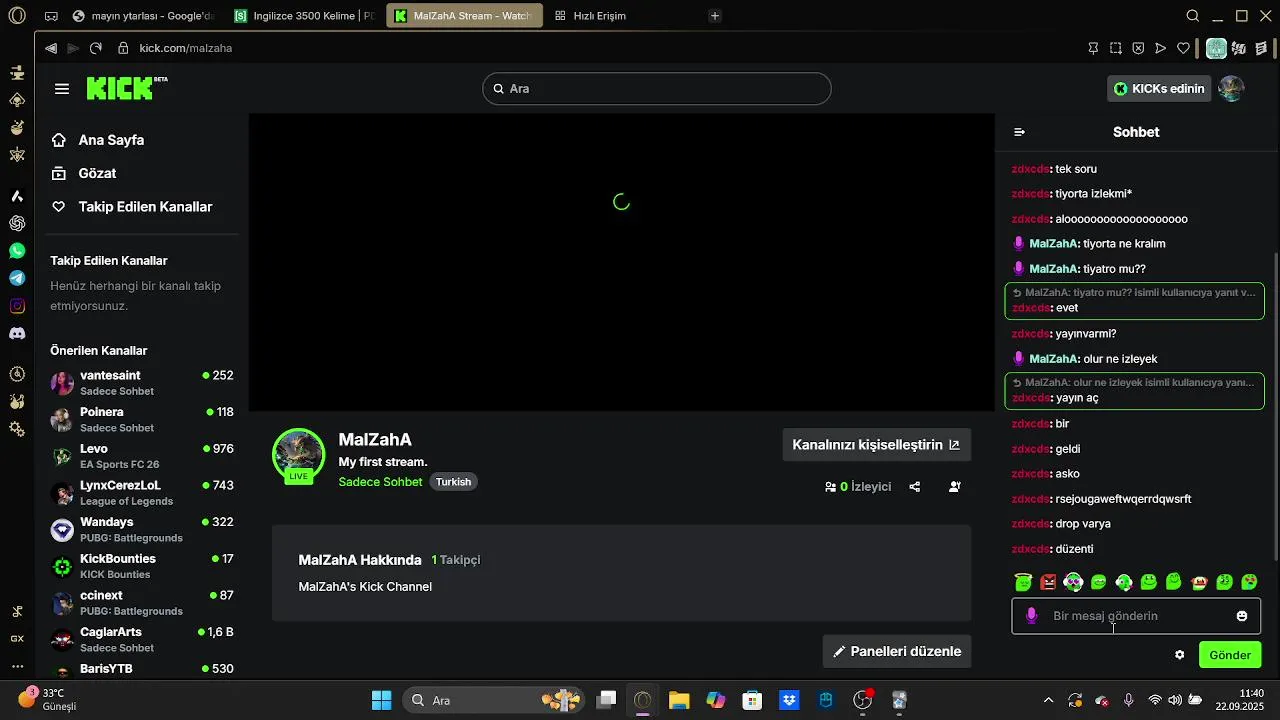This screenshot has height=720, width=1280.
Task: Open Opera sidebar settings gear
Action: click(17, 429)
